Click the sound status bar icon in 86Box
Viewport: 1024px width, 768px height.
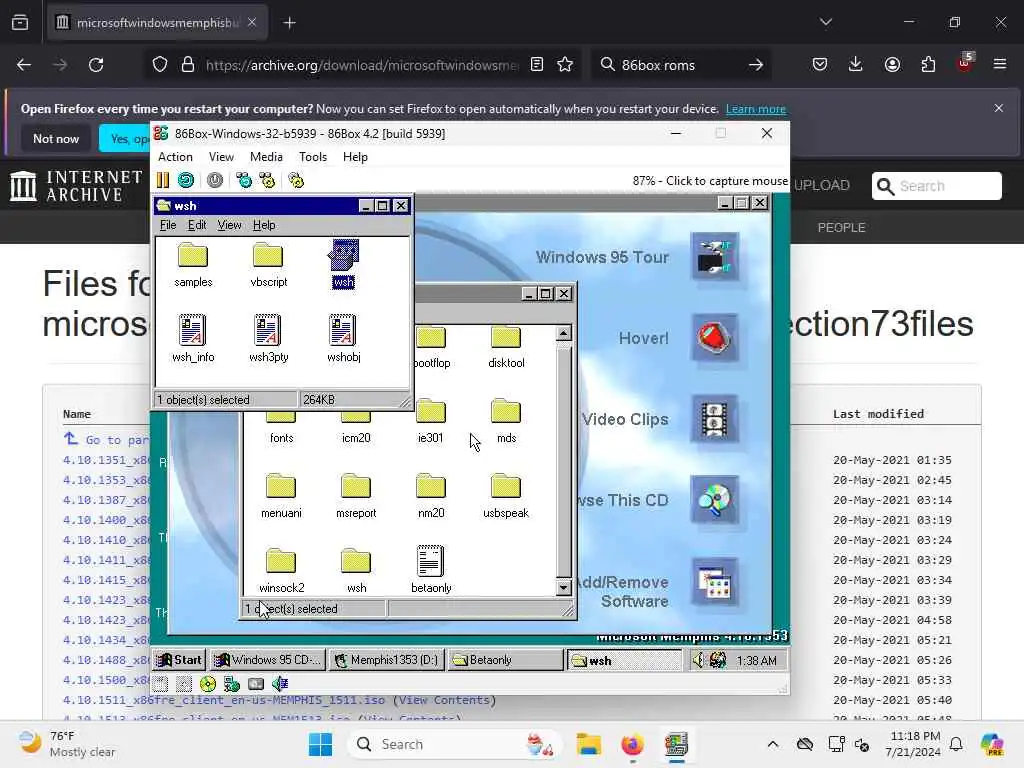[280, 684]
